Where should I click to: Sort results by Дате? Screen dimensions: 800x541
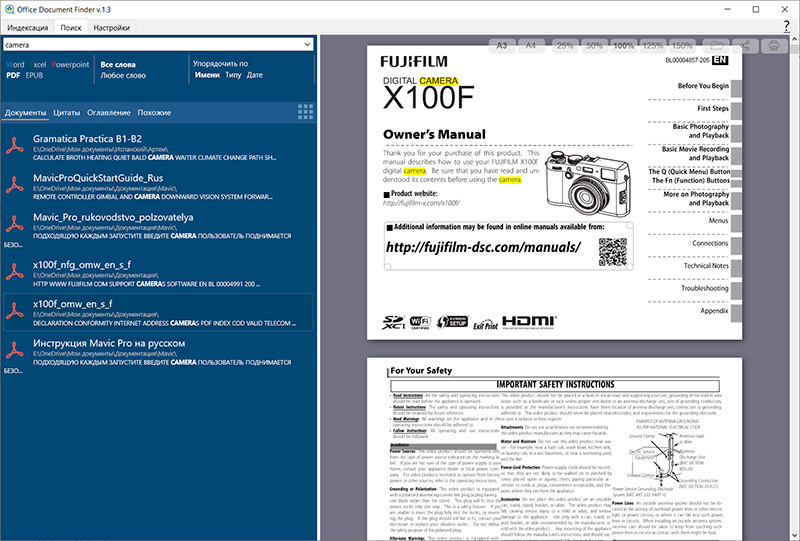coord(255,75)
